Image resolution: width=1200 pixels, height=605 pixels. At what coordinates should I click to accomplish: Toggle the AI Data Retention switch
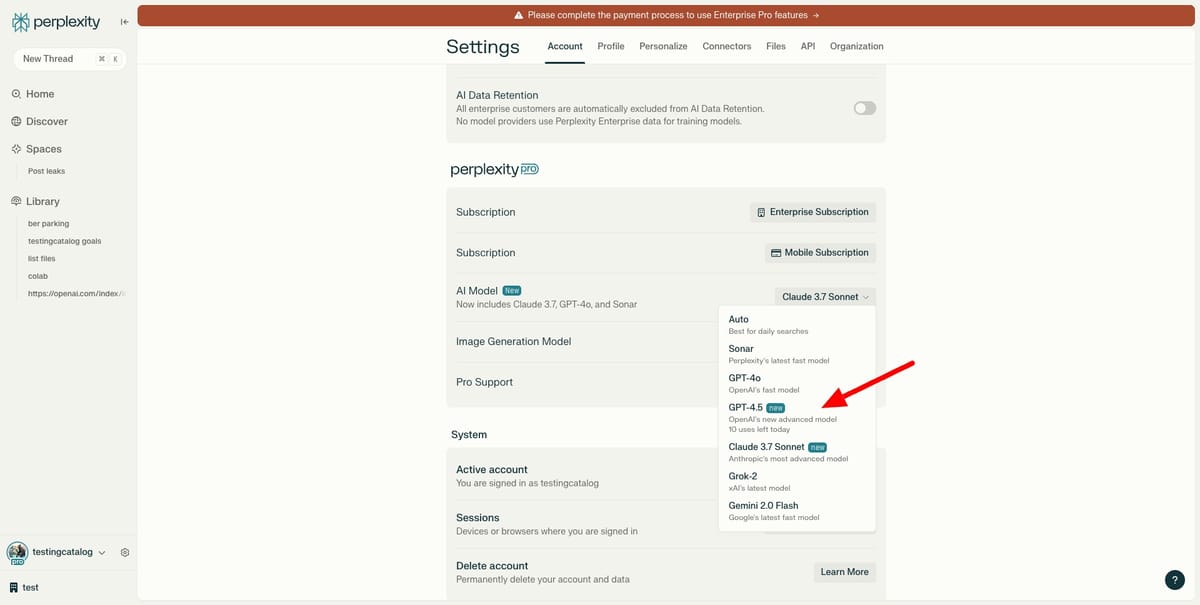click(x=863, y=107)
